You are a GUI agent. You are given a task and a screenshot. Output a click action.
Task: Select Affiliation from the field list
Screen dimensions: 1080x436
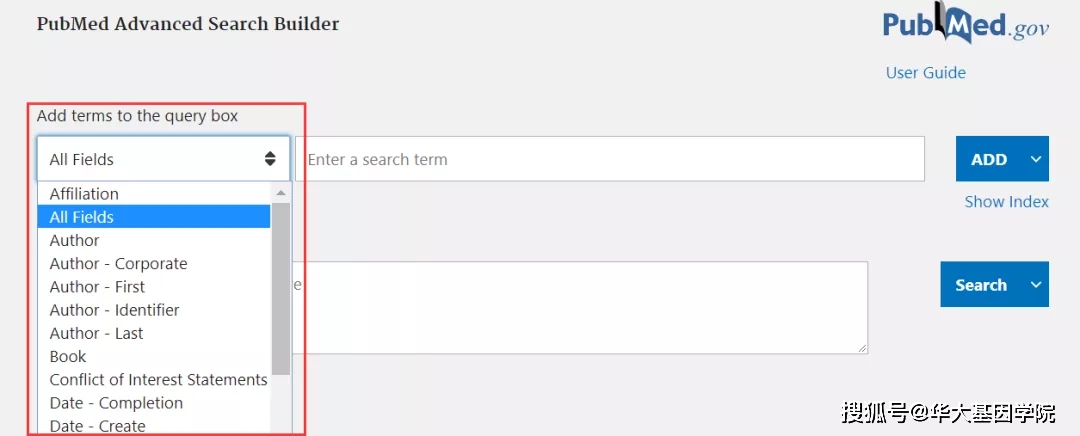pyautogui.click(x=85, y=194)
